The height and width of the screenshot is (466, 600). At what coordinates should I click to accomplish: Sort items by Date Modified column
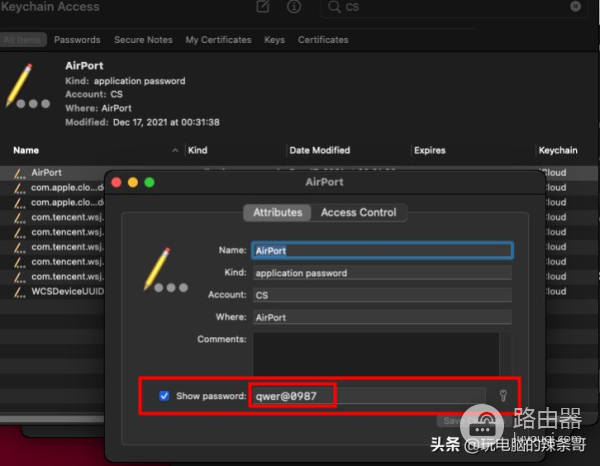[x=319, y=151]
